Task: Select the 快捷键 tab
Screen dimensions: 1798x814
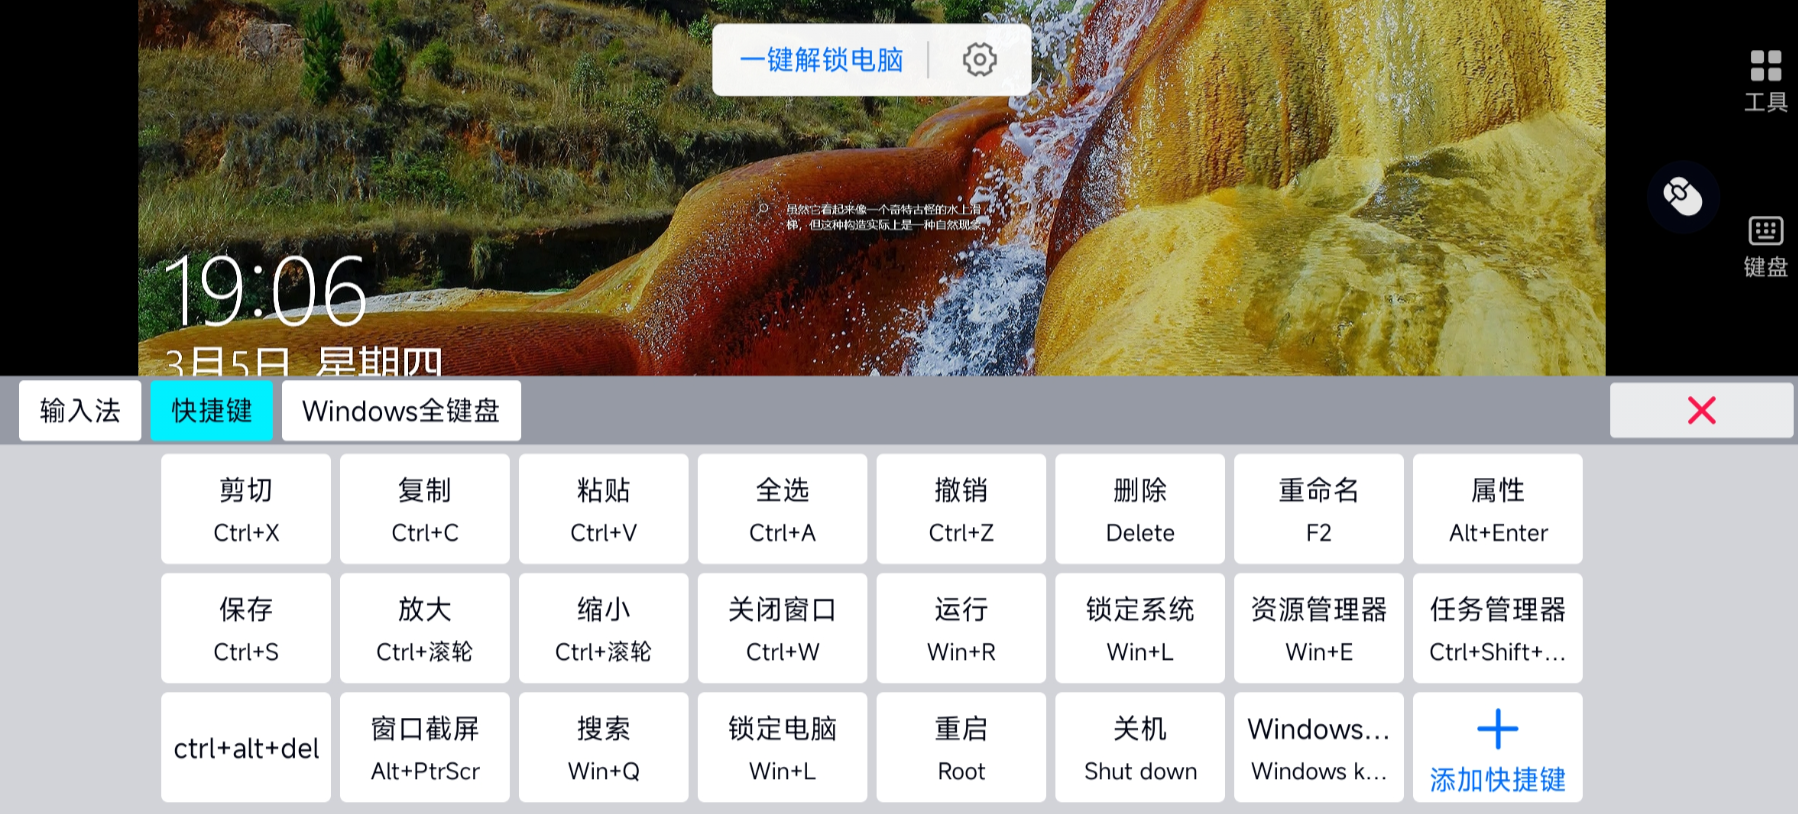Action: click(x=211, y=410)
